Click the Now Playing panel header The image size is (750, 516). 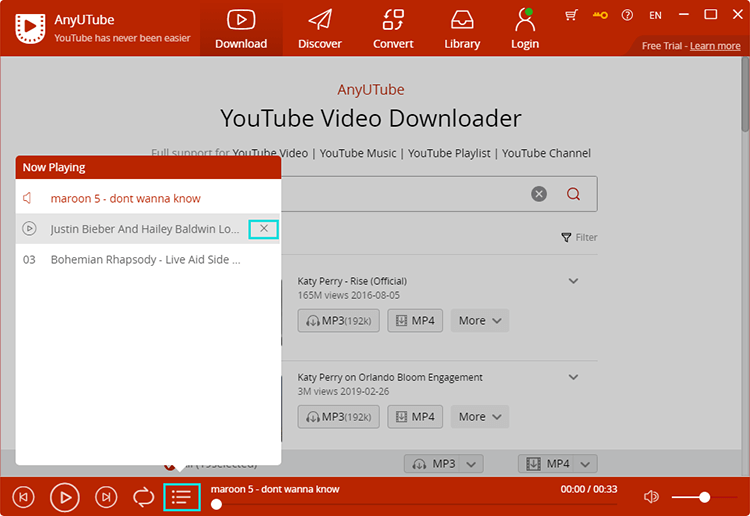pos(148,167)
